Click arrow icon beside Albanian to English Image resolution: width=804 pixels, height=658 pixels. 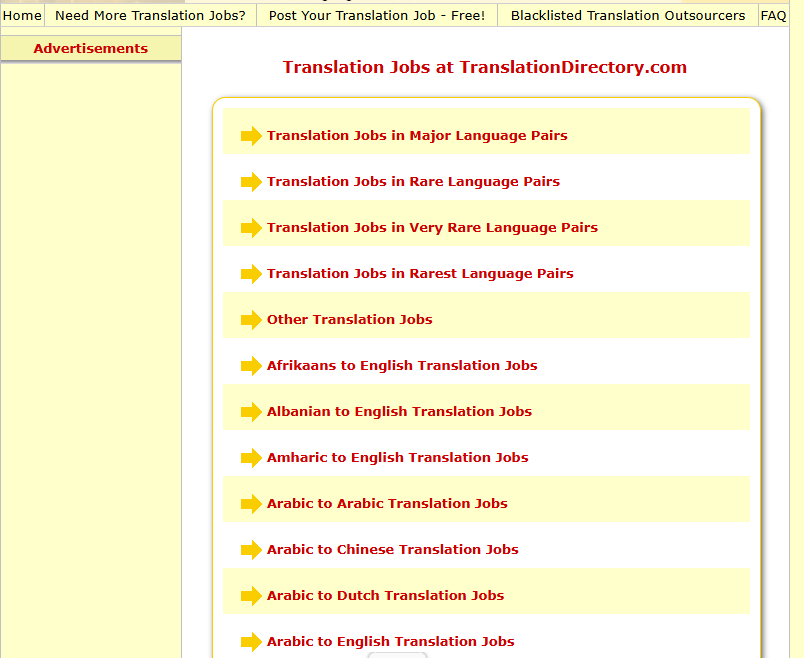(251, 412)
